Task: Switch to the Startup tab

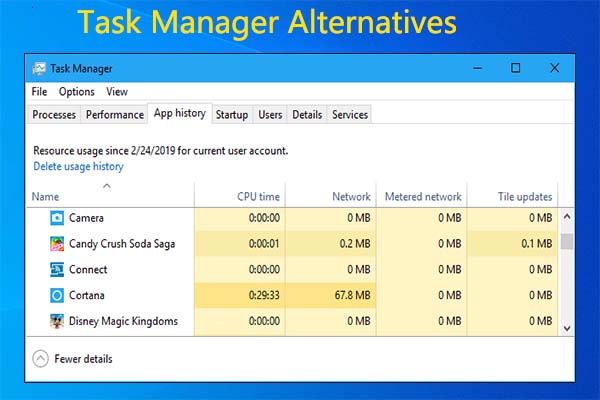Action: (232, 114)
